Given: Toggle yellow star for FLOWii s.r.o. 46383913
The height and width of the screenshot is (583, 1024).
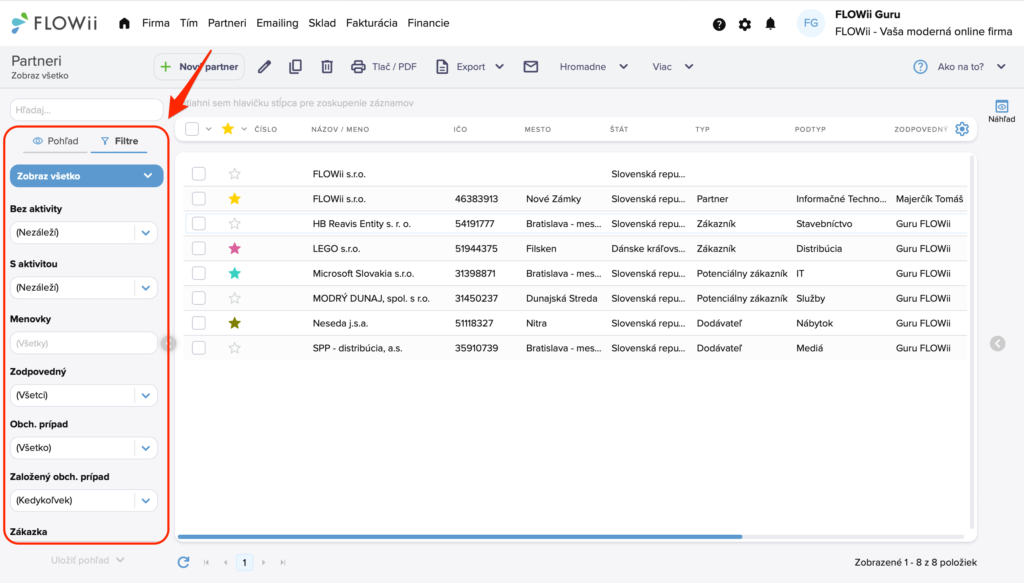Looking at the screenshot, I should [234, 199].
